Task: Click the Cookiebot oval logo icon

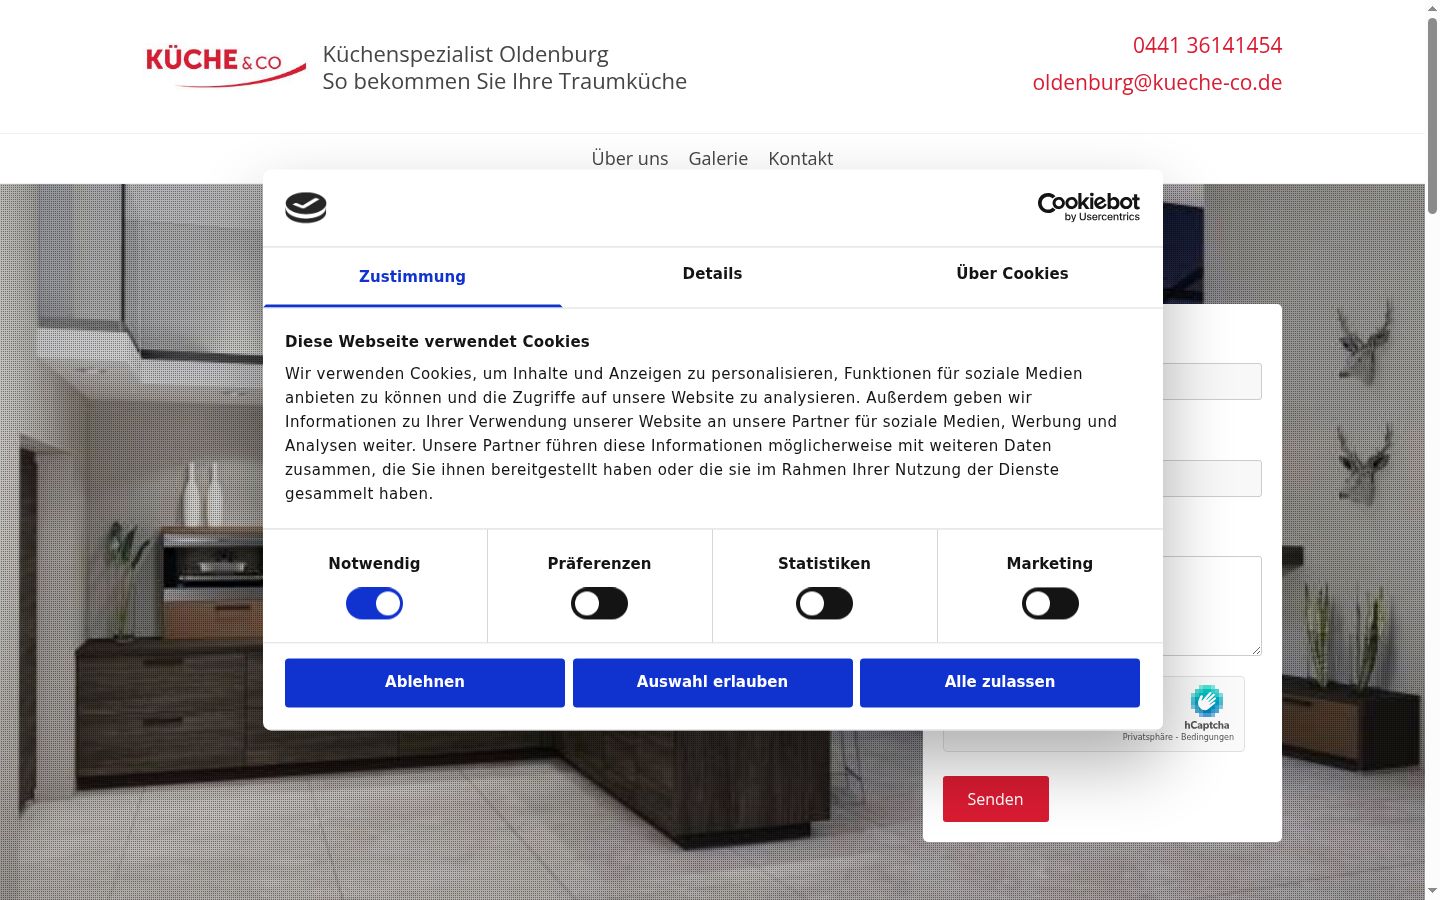Action: tap(306, 207)
